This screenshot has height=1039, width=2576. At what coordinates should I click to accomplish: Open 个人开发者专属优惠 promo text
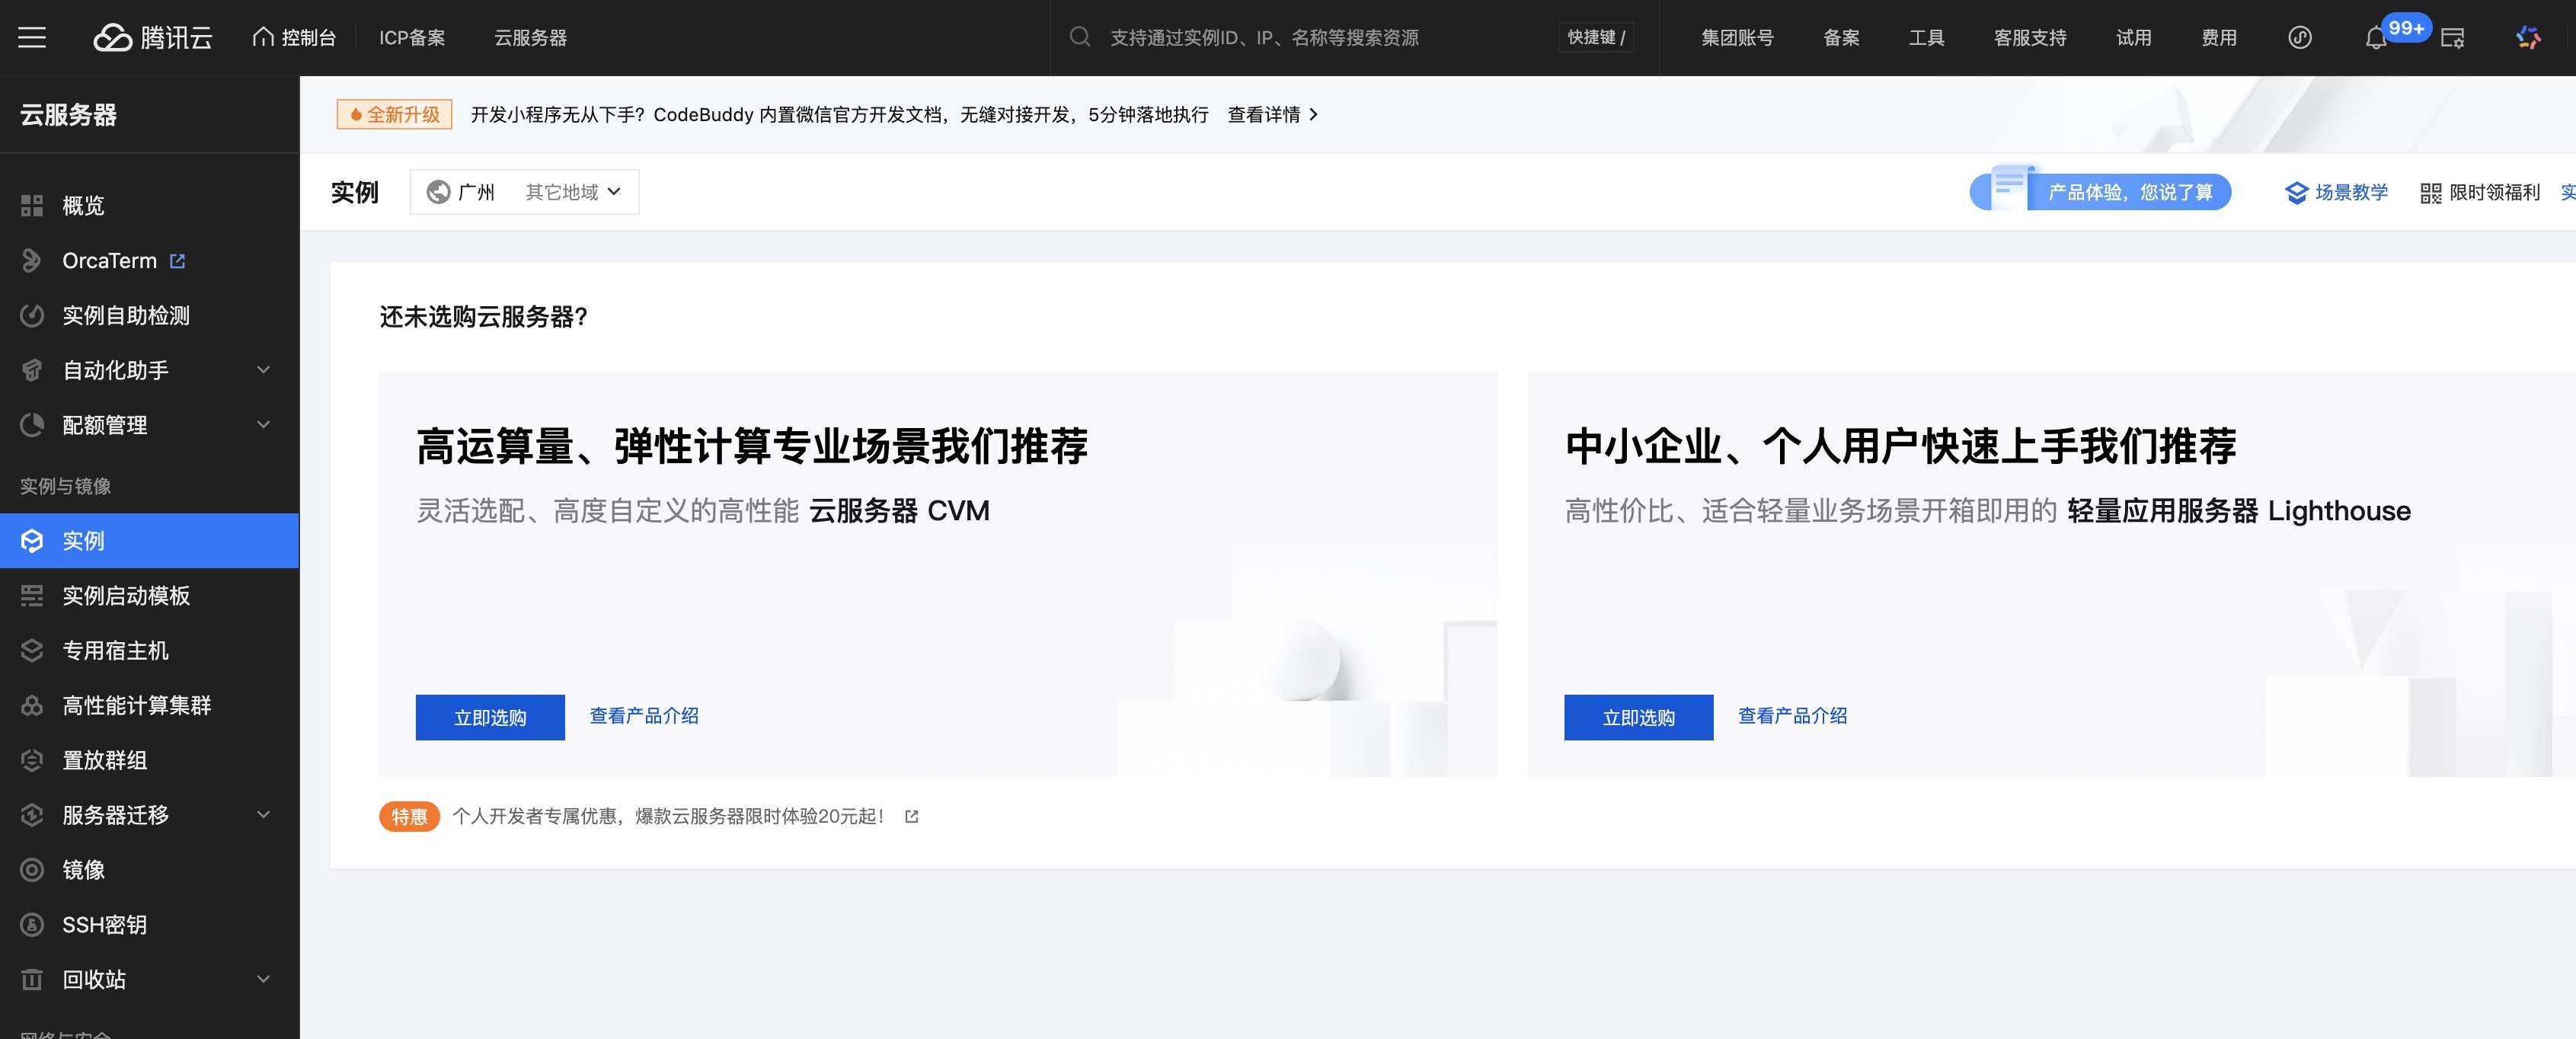668,817
